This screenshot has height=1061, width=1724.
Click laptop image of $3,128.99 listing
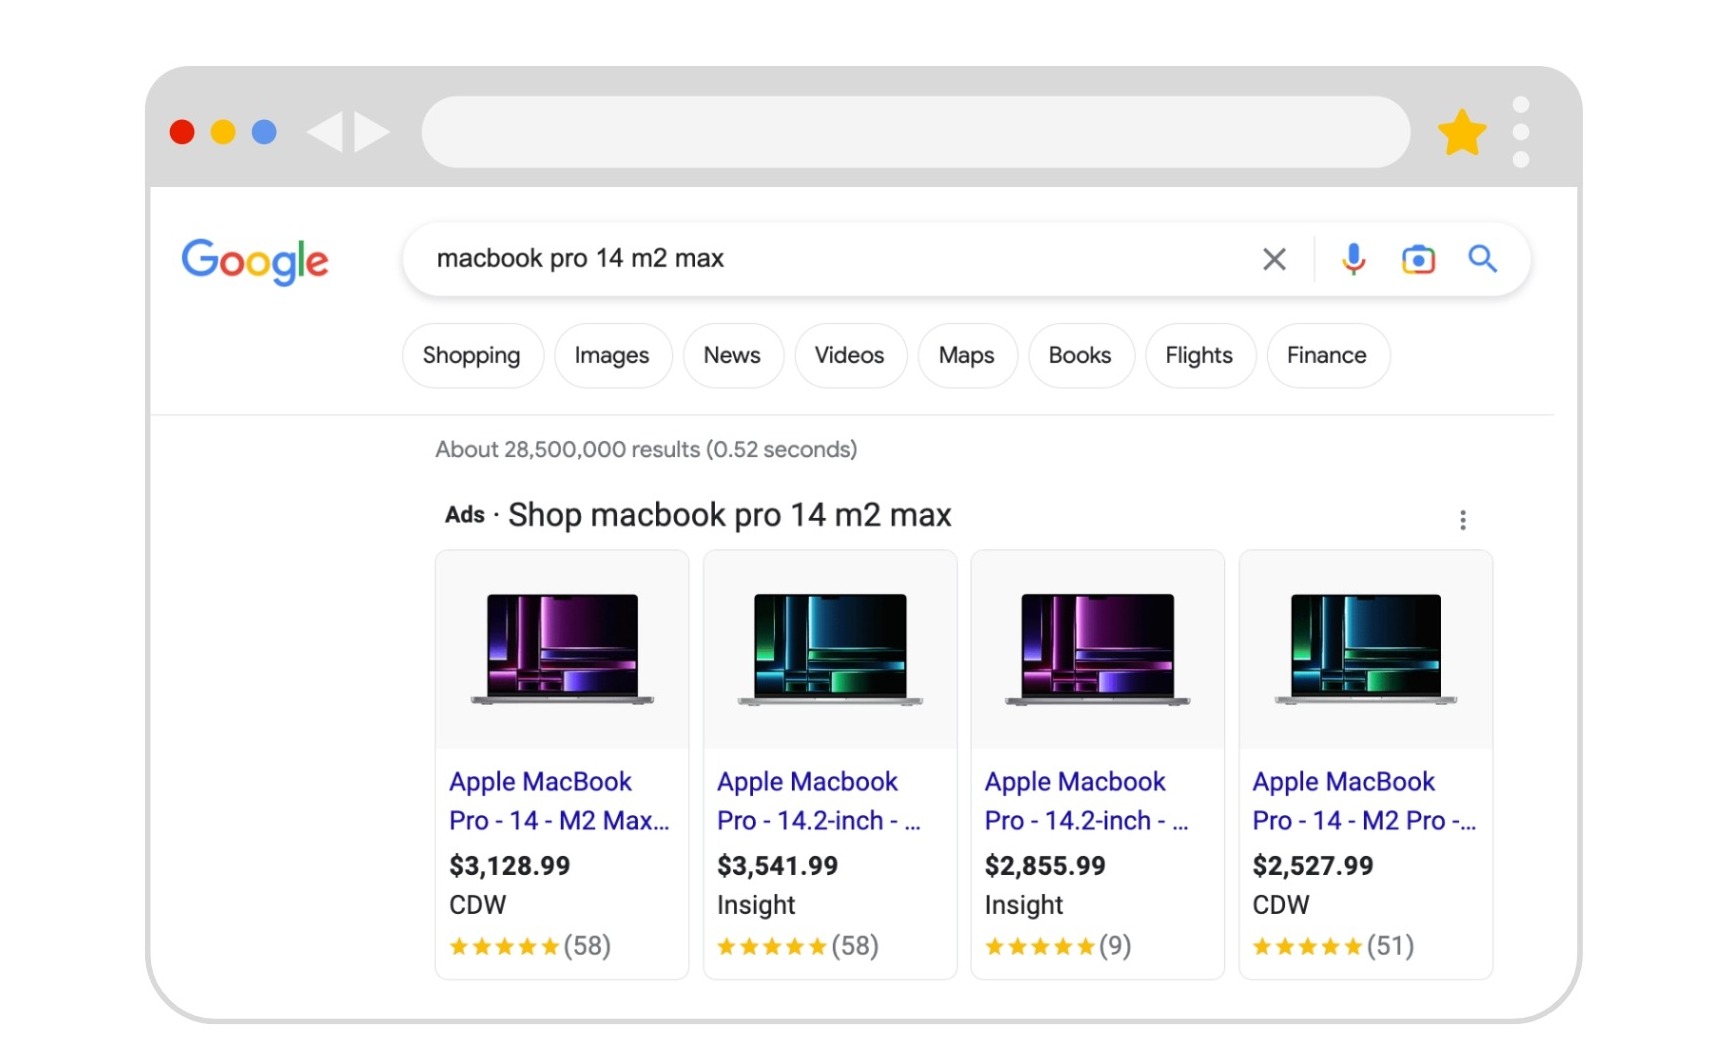[562, 649]
